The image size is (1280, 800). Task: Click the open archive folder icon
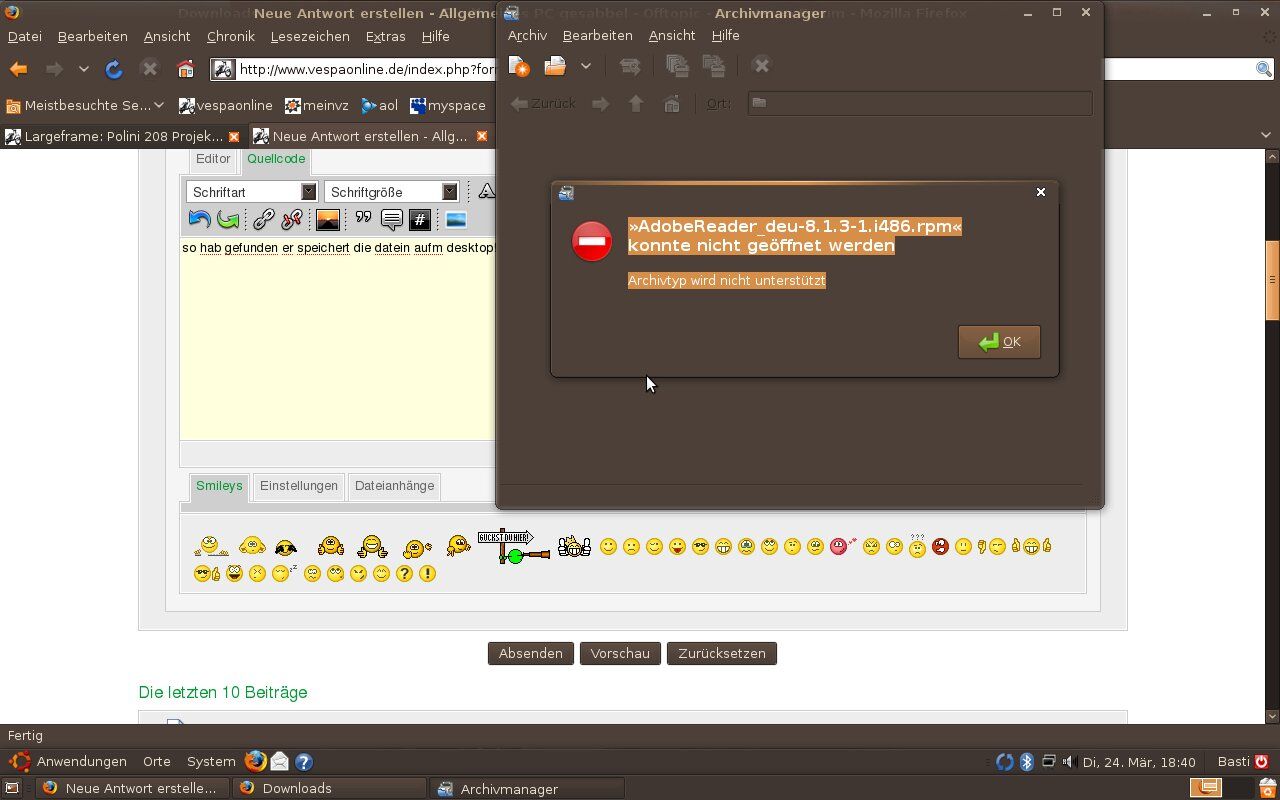click(x=555, y=66)
